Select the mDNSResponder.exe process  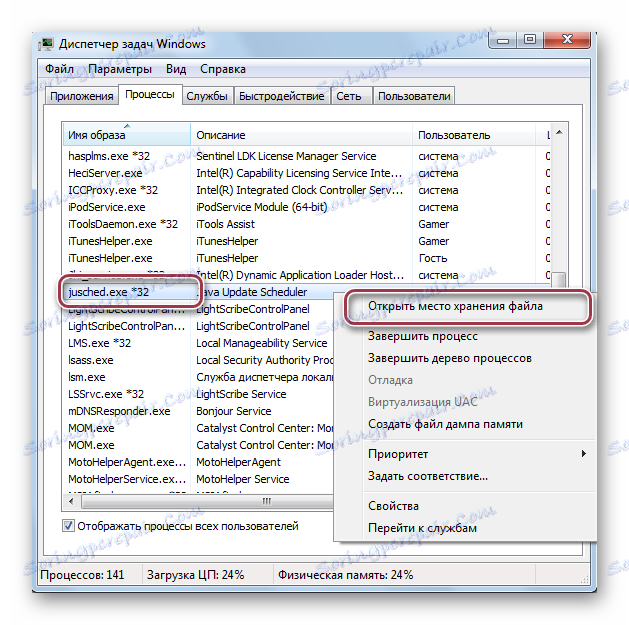(119, 412)
